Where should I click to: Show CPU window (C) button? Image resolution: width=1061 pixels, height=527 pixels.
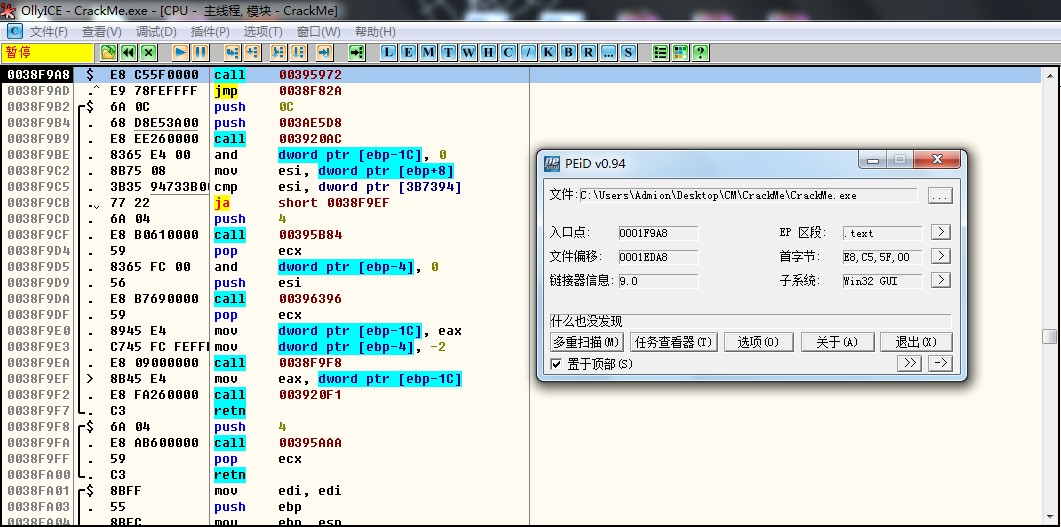pos(508,53)
